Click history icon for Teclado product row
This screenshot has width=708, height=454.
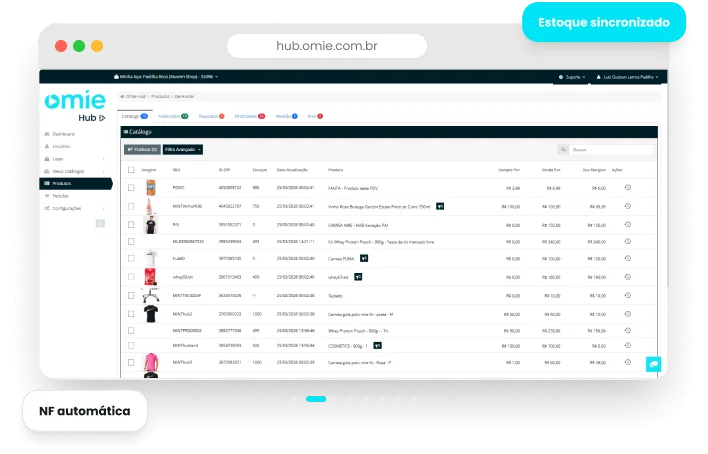click(x=627, y=296)
